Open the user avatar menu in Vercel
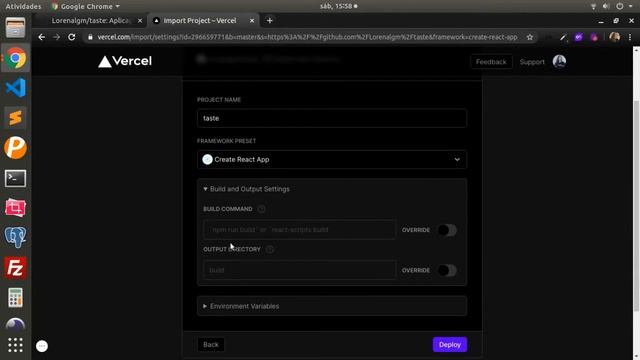Image resolution: width=640 pixels, height=360 pixels. point(559,62)
